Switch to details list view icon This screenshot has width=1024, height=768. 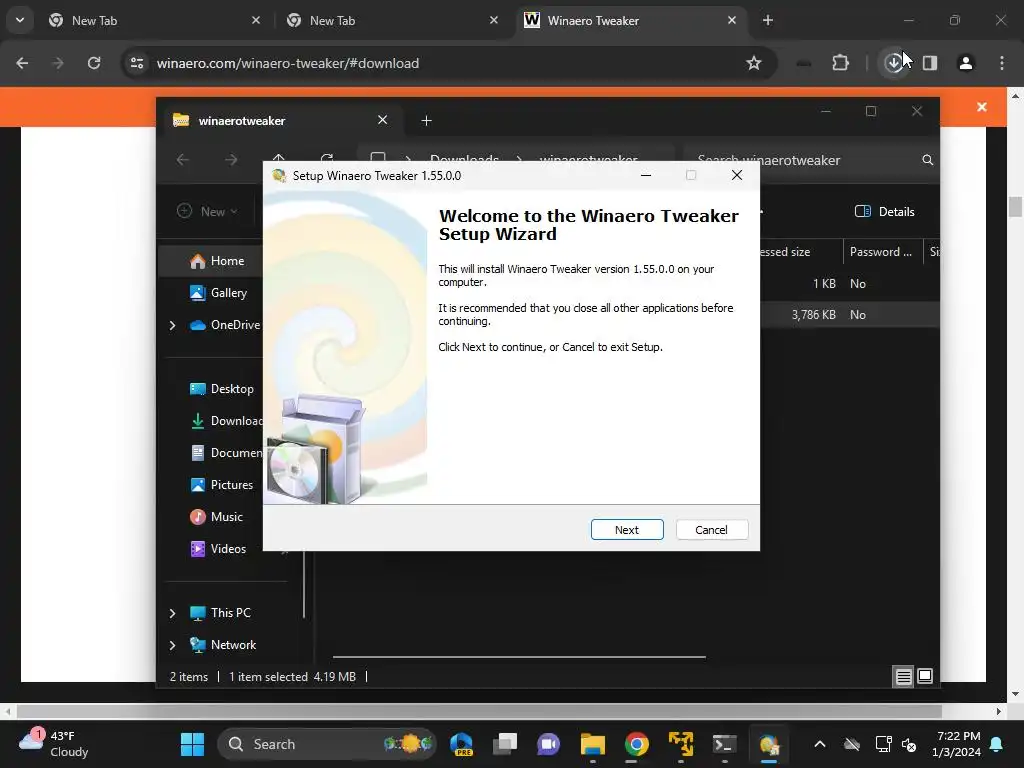pos(903,677)
